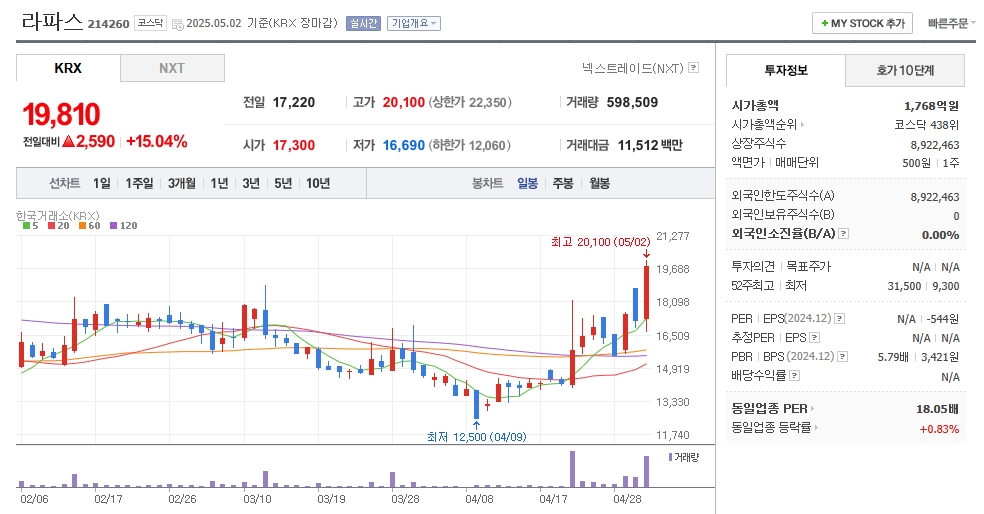Select the 월봉 monthly candle chart

pyautogui.click(x=599, y=183)
